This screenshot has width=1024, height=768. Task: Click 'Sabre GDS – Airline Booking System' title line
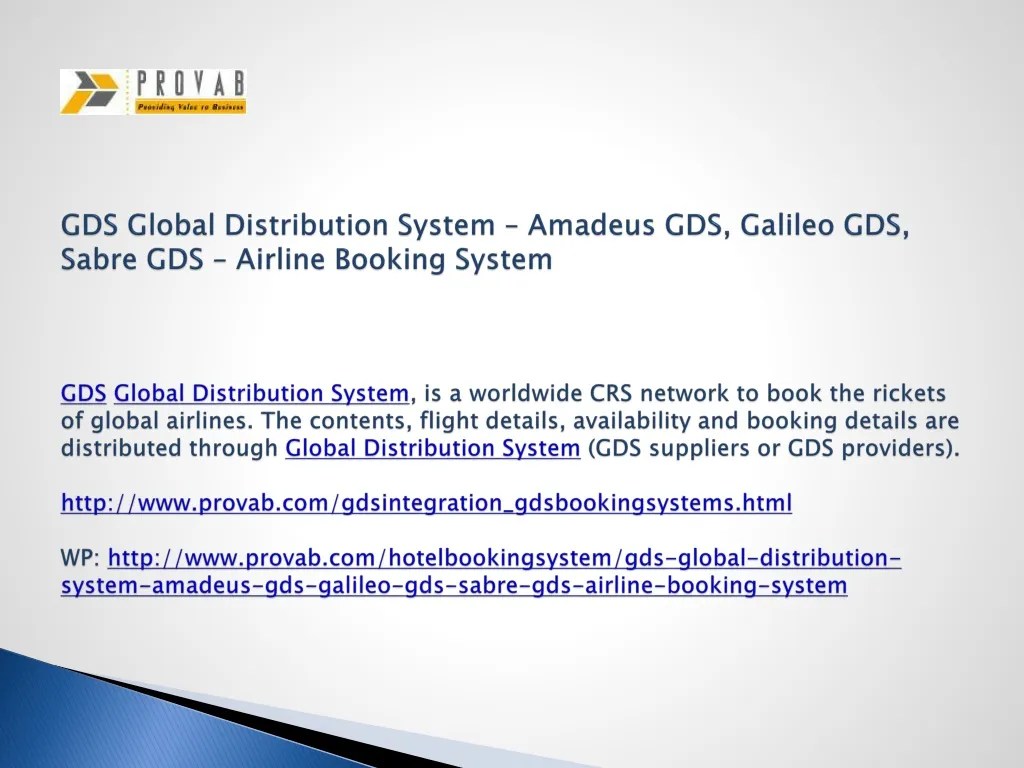(x=306, y=259)
